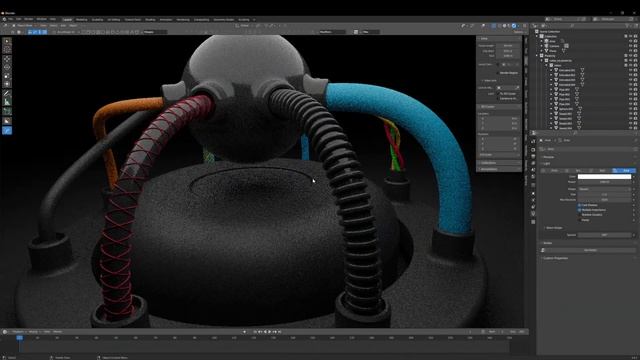Screen dimensions: 640x360
Task: Switch to the Geometry Nodes workspace tab
Action: pyautogui.click(x=224, y=20)
